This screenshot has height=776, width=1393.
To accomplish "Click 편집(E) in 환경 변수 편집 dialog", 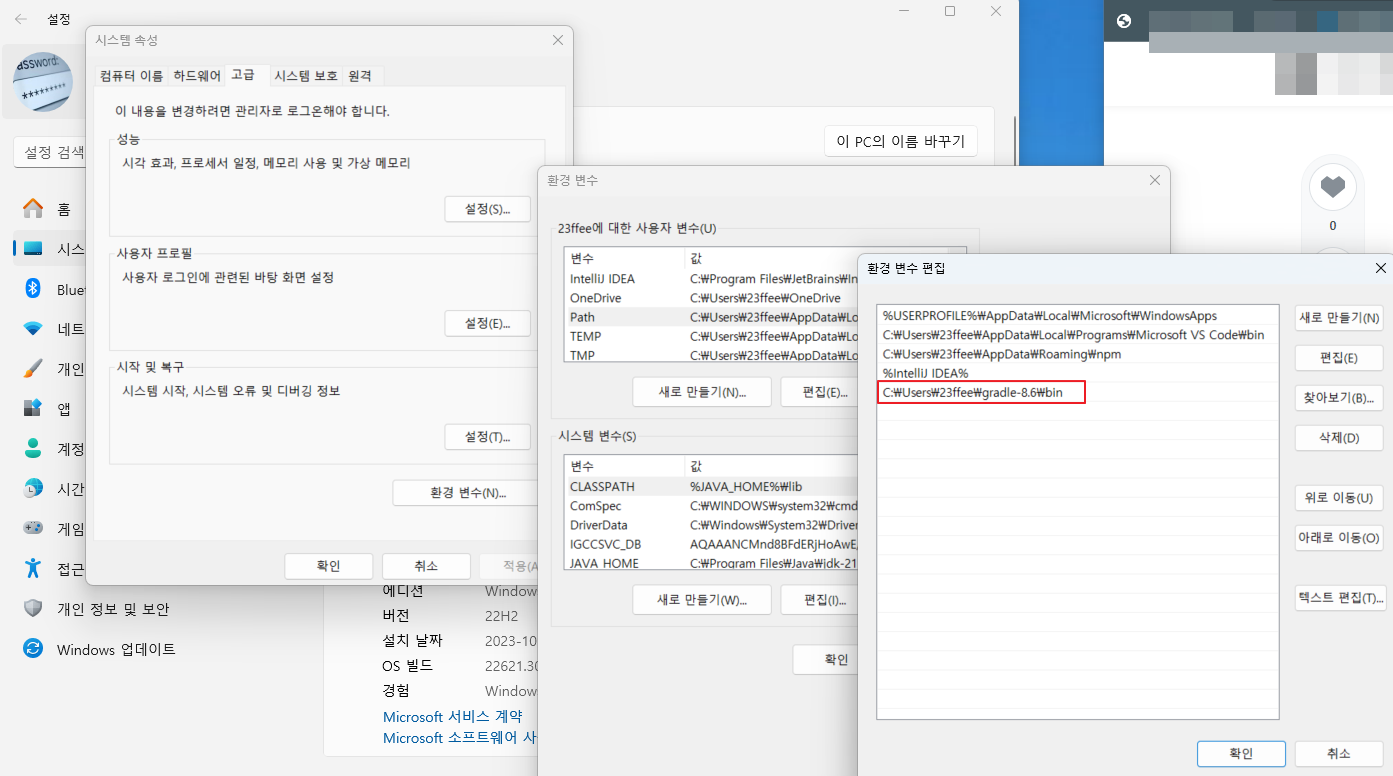I will point(1339,358).
